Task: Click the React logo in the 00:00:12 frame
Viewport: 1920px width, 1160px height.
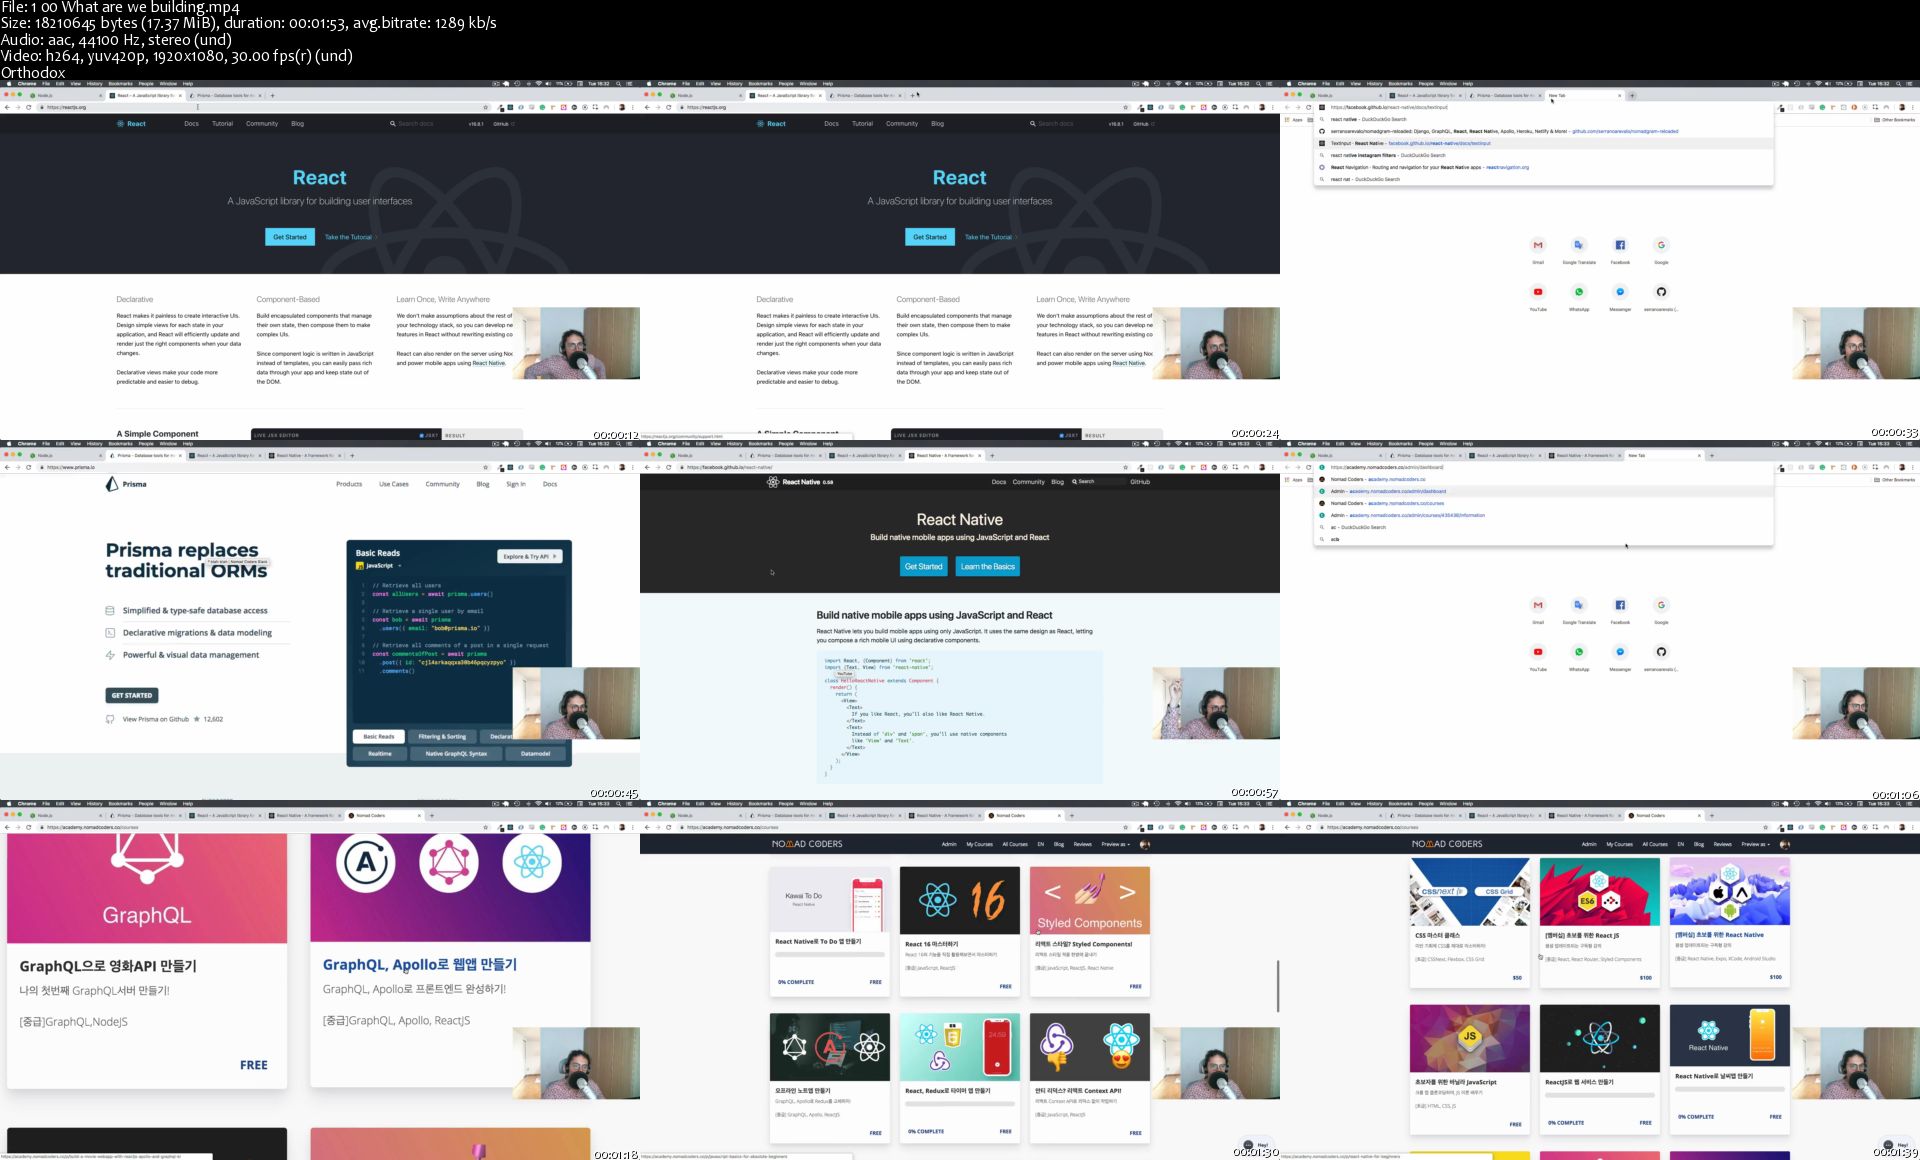Action: coord(131,124)
